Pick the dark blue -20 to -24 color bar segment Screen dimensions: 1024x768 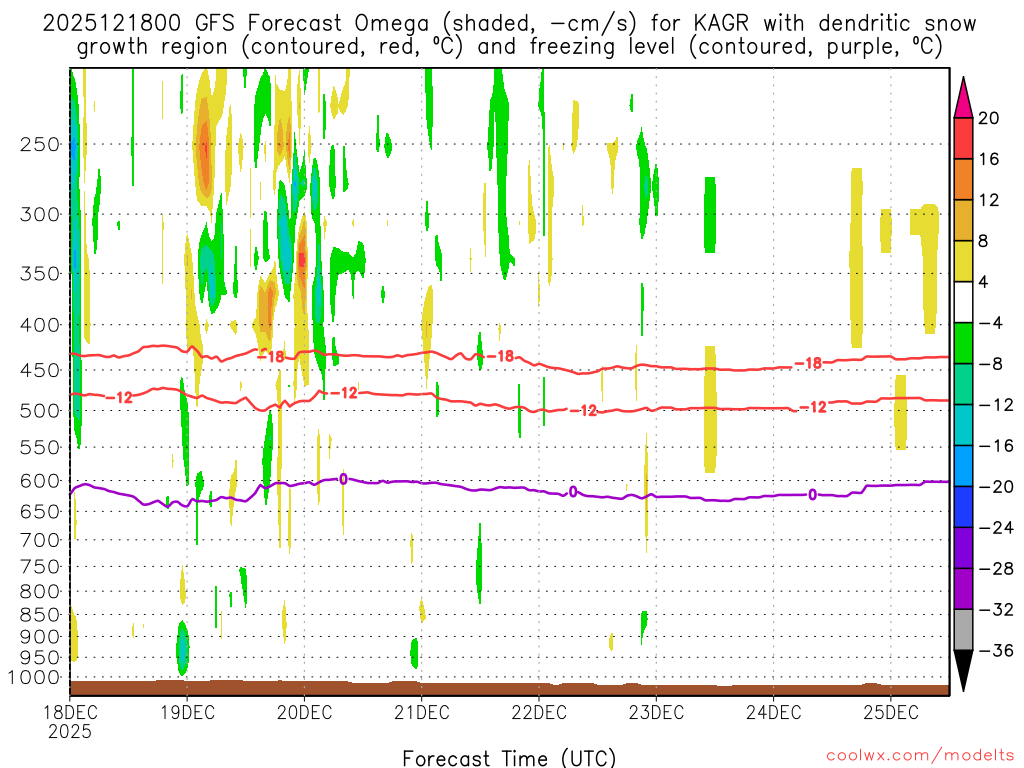point(963,507)
